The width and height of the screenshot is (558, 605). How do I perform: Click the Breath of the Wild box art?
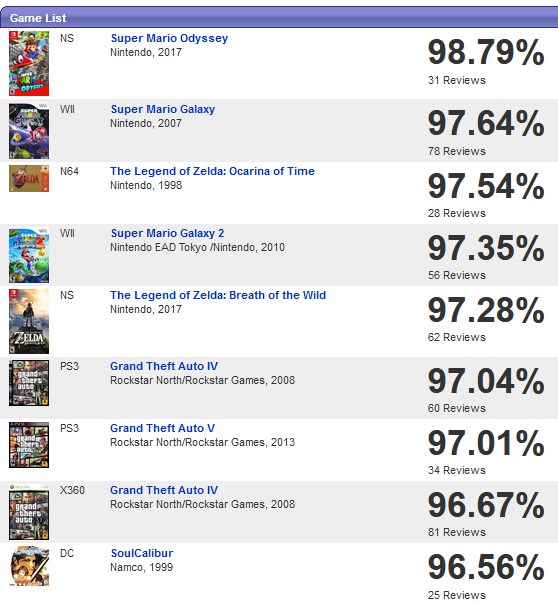(29, 321)
